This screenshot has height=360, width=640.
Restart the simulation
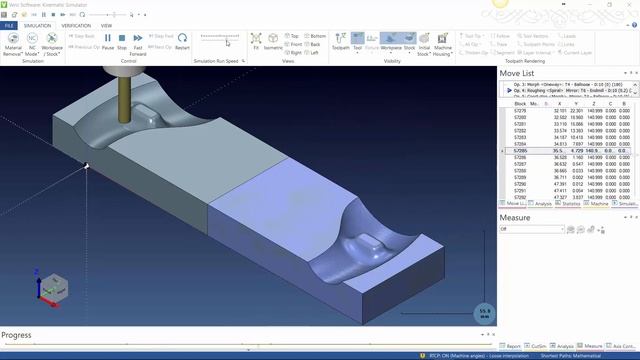click(182, 42)
